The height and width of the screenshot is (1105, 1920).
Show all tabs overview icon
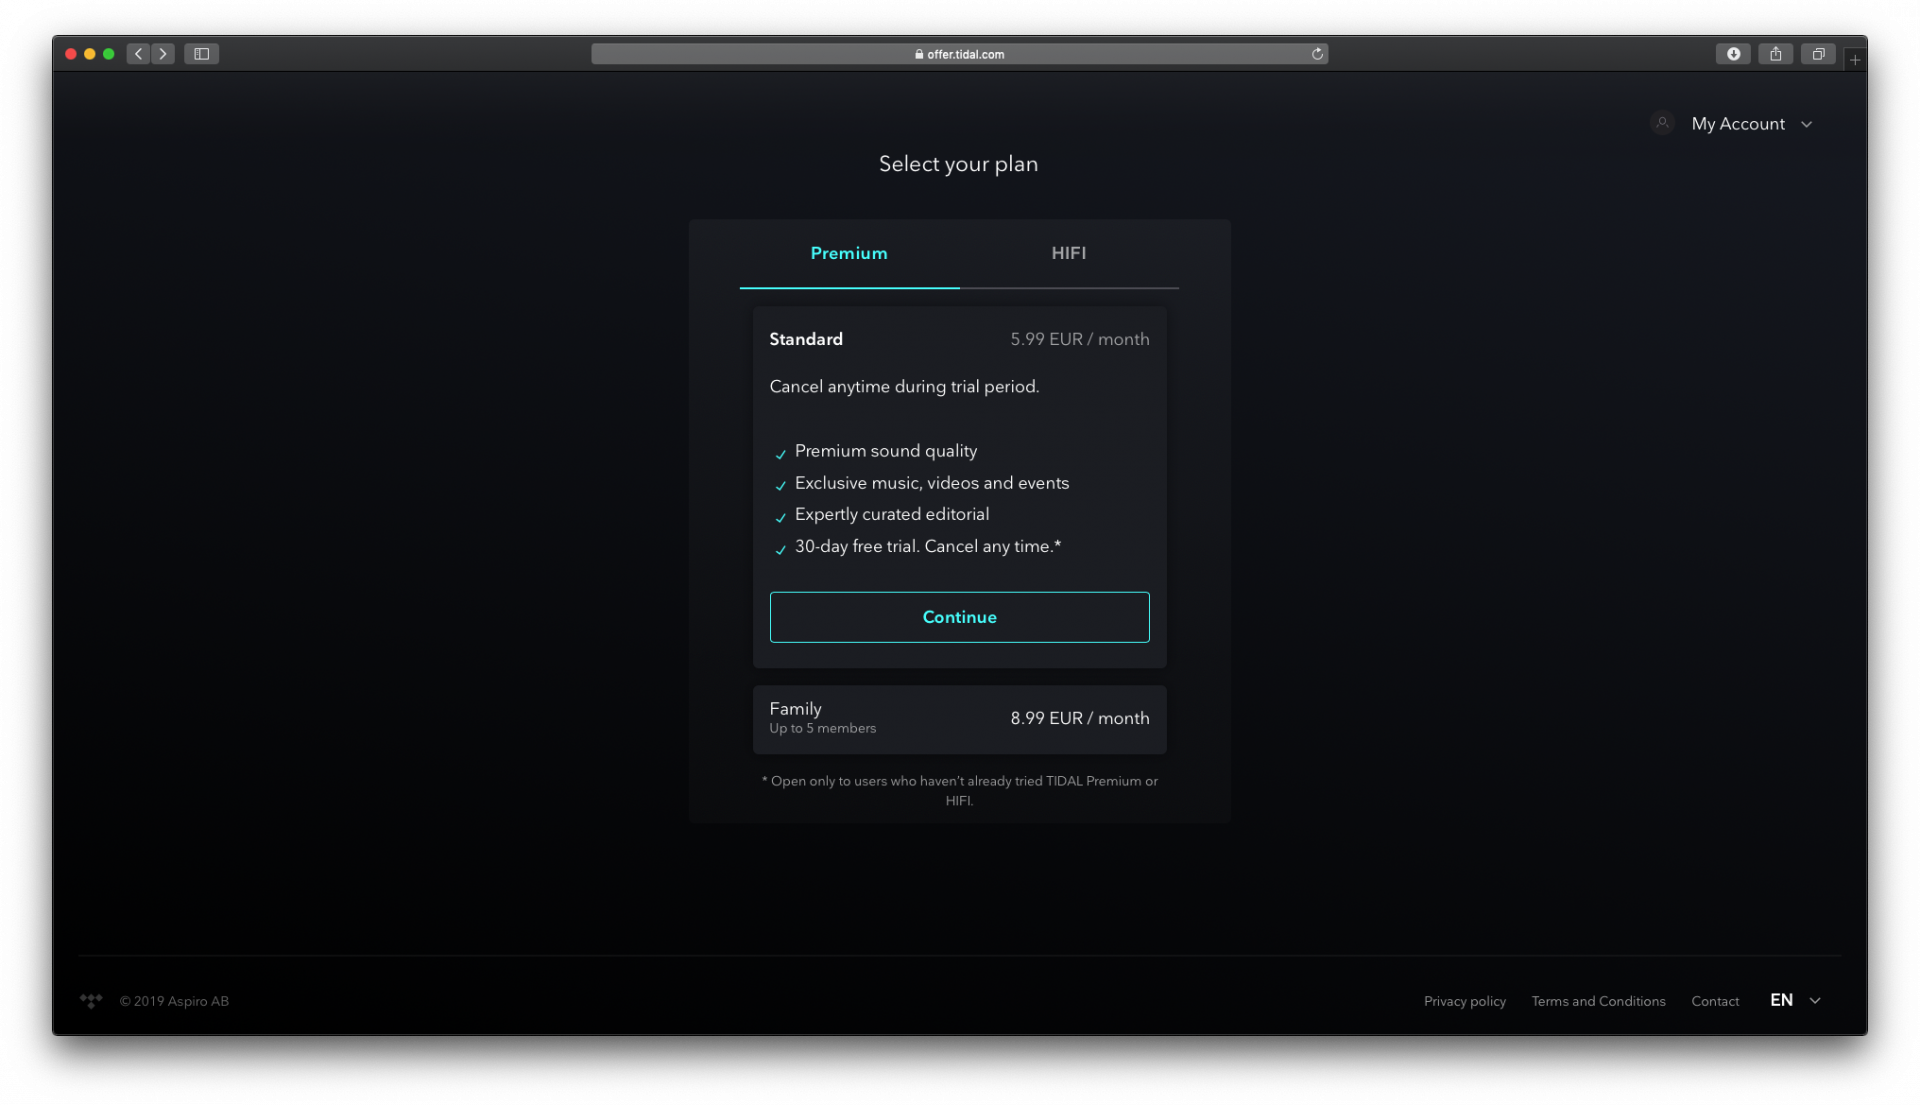[x=1818, y=54]
